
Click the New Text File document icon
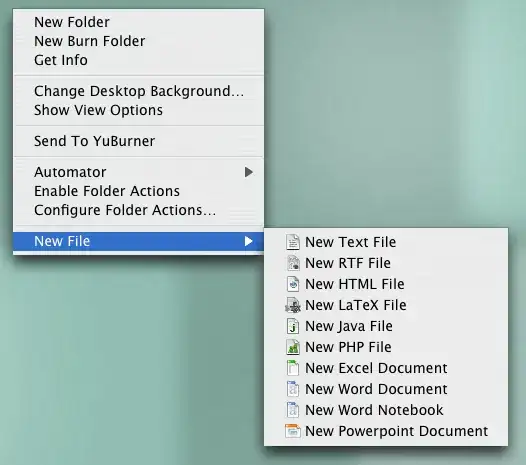(x=293, y=242)
